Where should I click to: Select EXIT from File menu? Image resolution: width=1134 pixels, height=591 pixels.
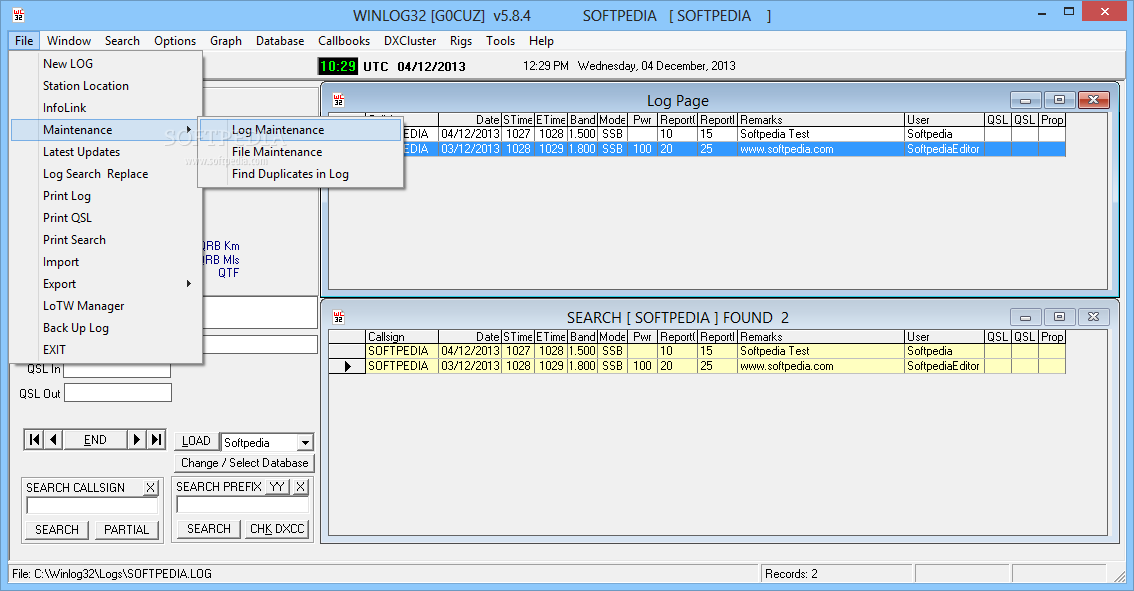pos(107,349)
